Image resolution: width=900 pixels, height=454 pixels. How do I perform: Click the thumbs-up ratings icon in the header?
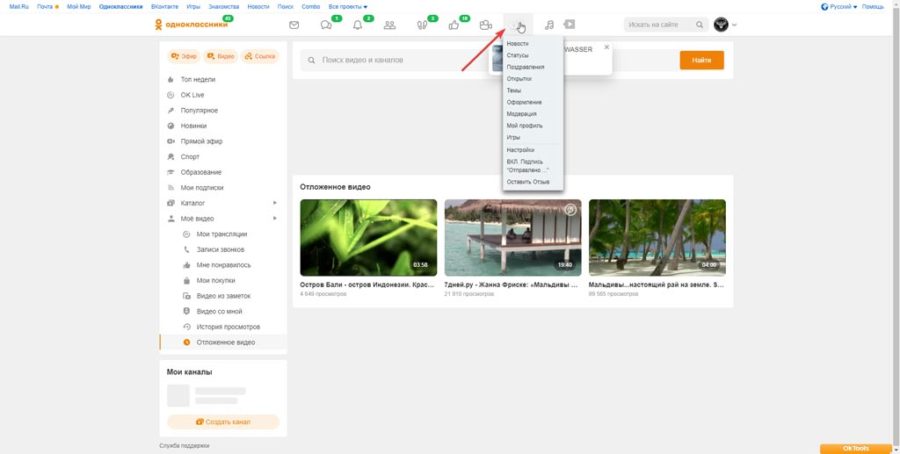click(x=453, y=25)
